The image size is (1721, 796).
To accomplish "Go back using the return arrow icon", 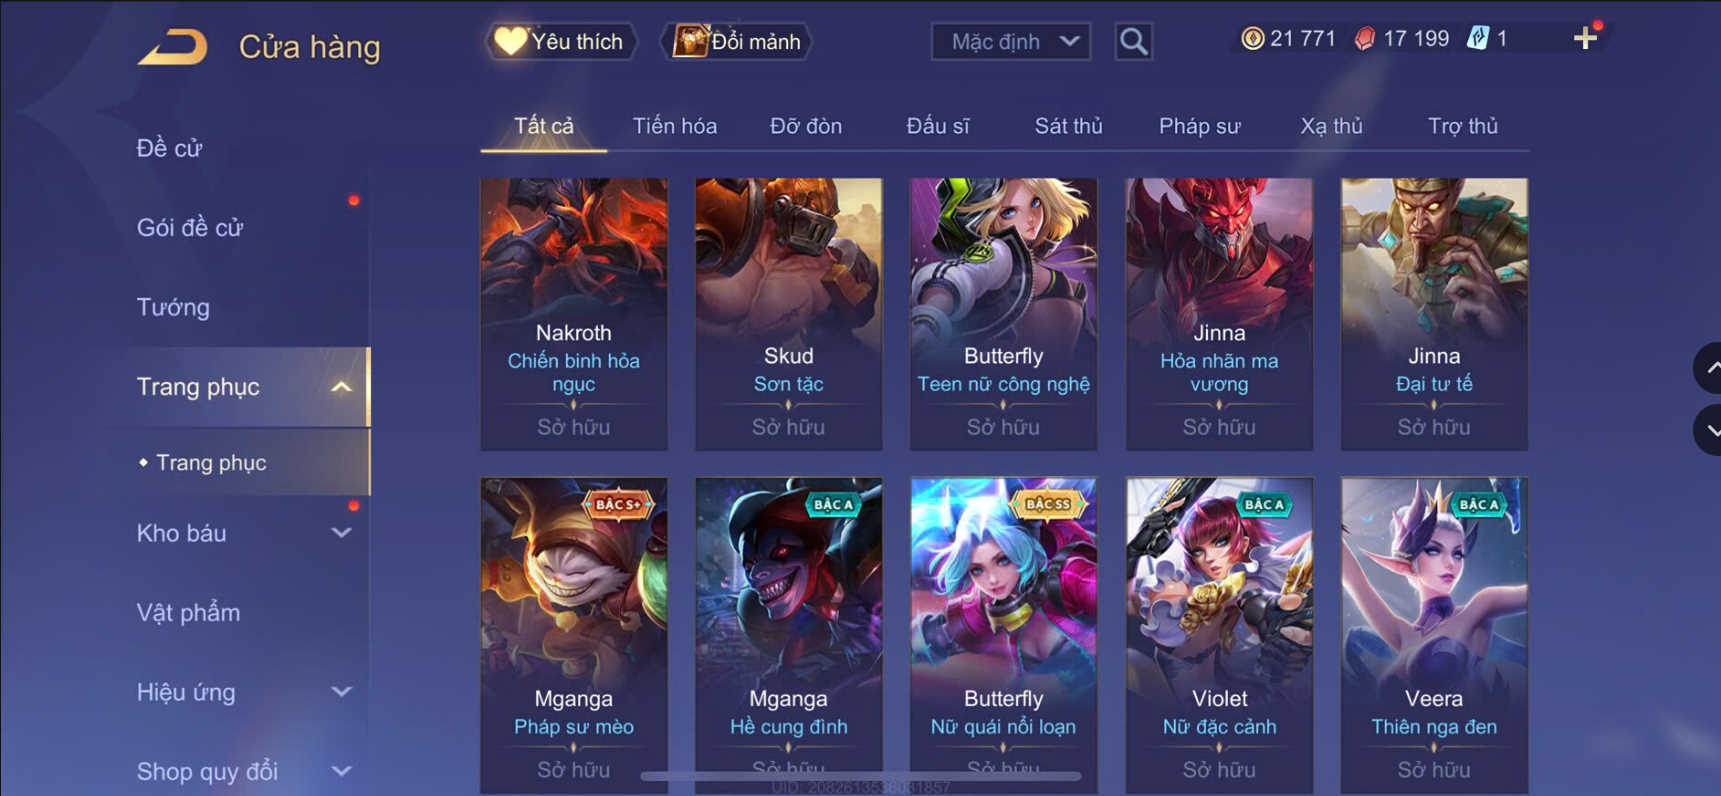I will [x=173, y=46].
